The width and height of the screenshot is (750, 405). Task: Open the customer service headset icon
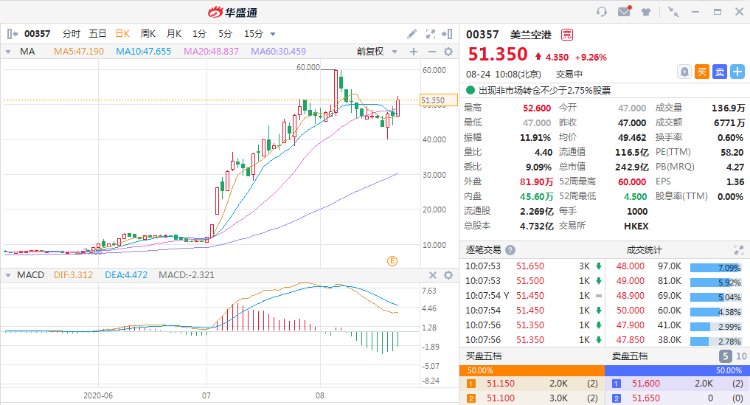coord(601,12)
